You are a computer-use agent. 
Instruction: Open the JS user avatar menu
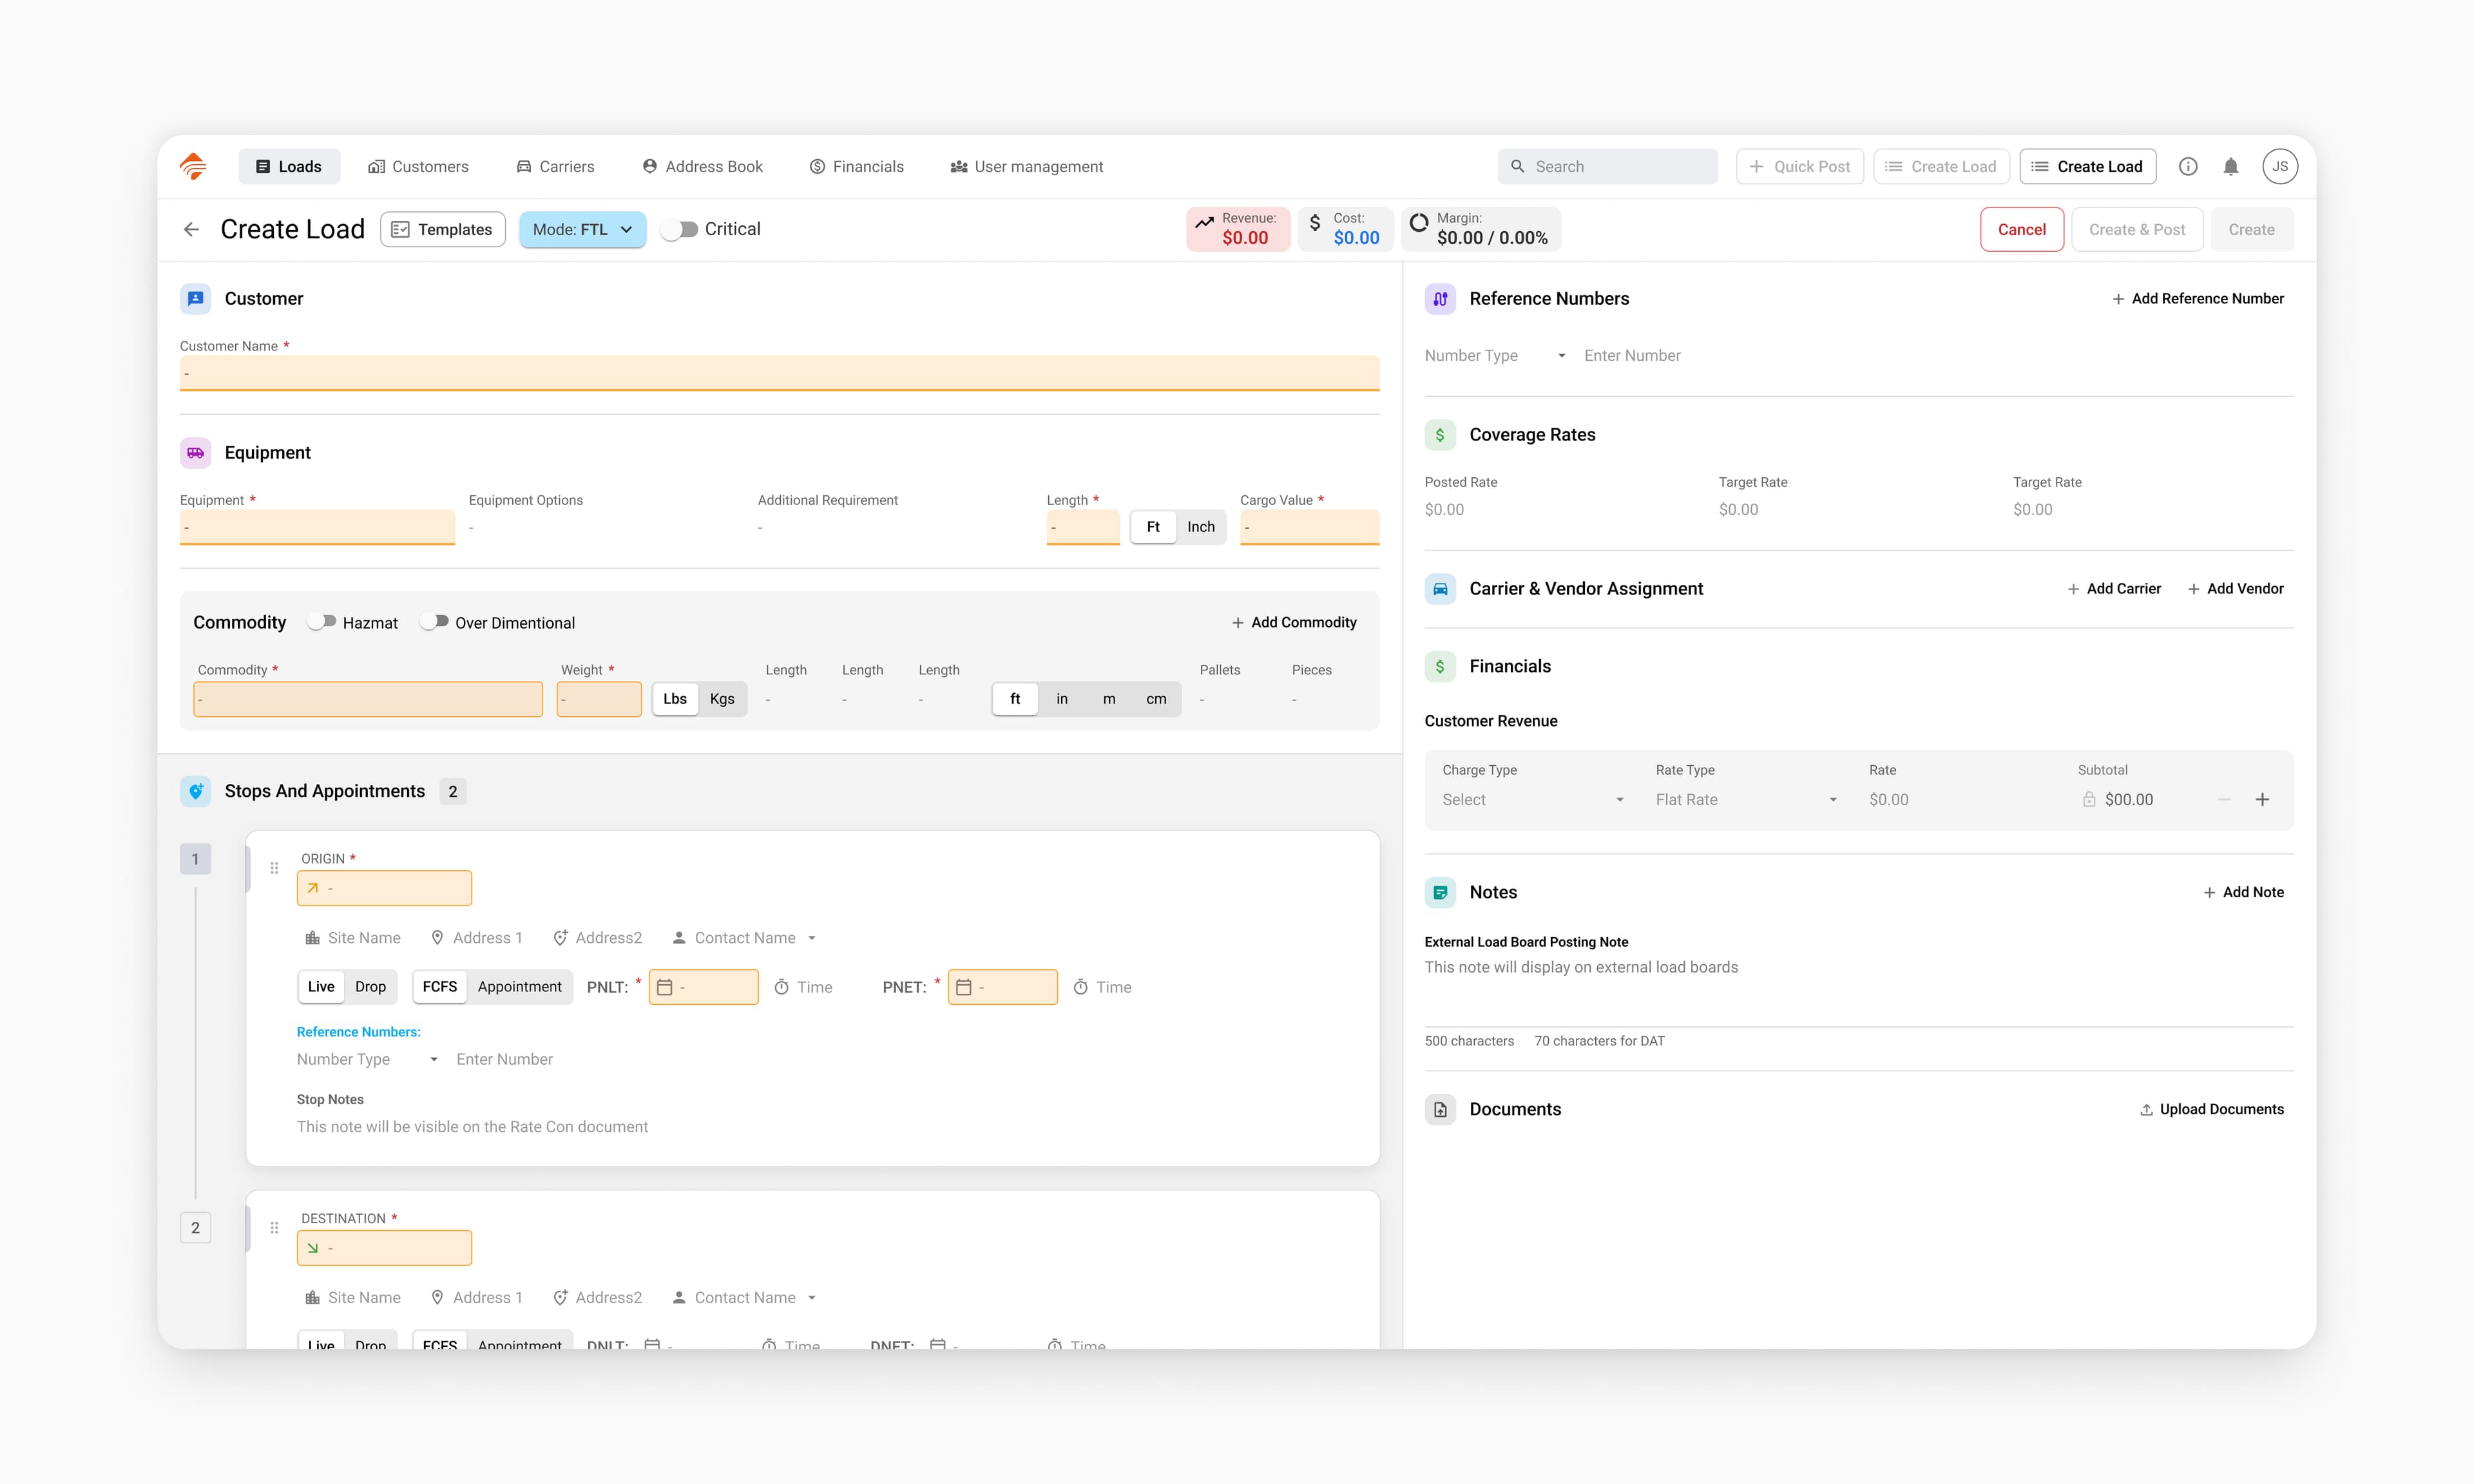pos(2280,166)
